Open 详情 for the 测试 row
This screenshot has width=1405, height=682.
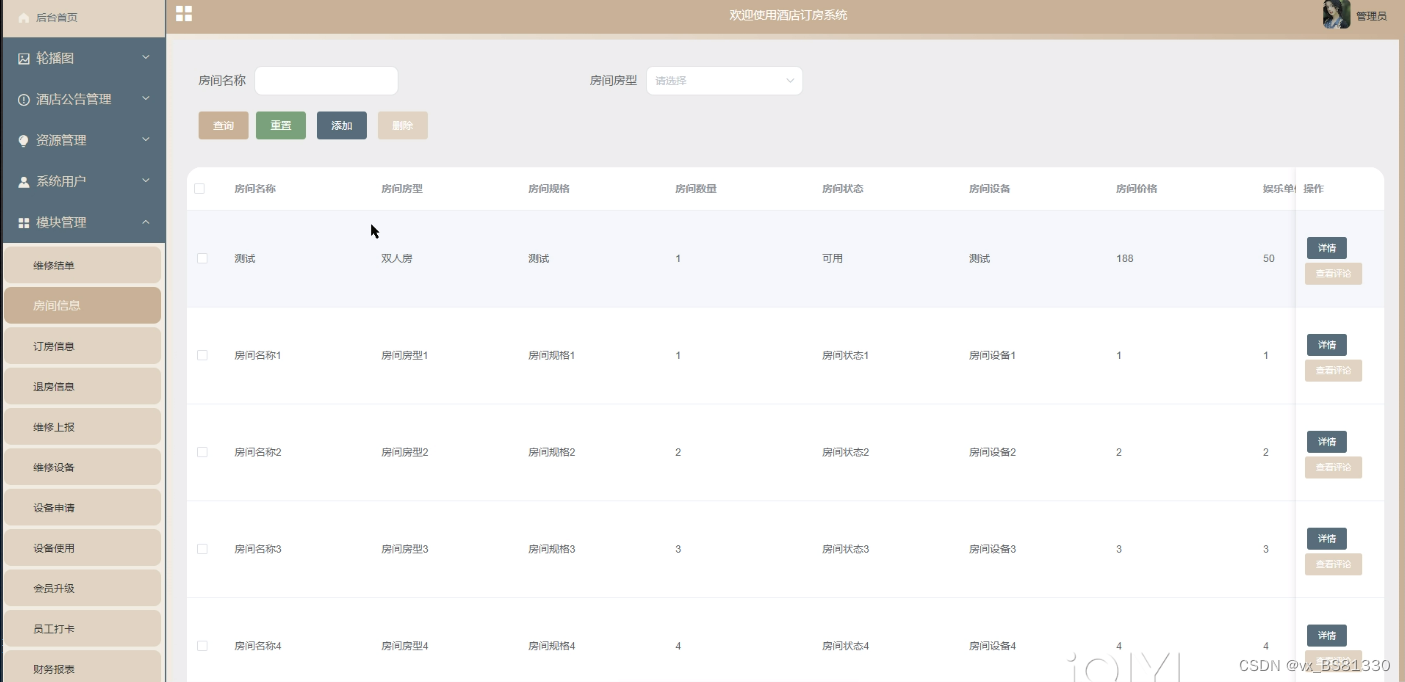[1327, 248]
